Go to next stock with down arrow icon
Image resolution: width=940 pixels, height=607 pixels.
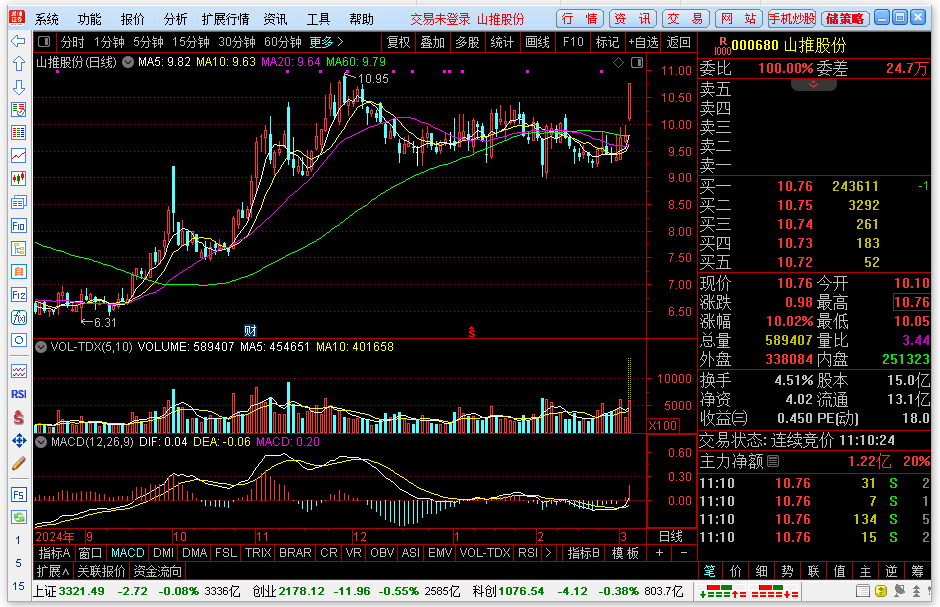click(x=19, y=87)
